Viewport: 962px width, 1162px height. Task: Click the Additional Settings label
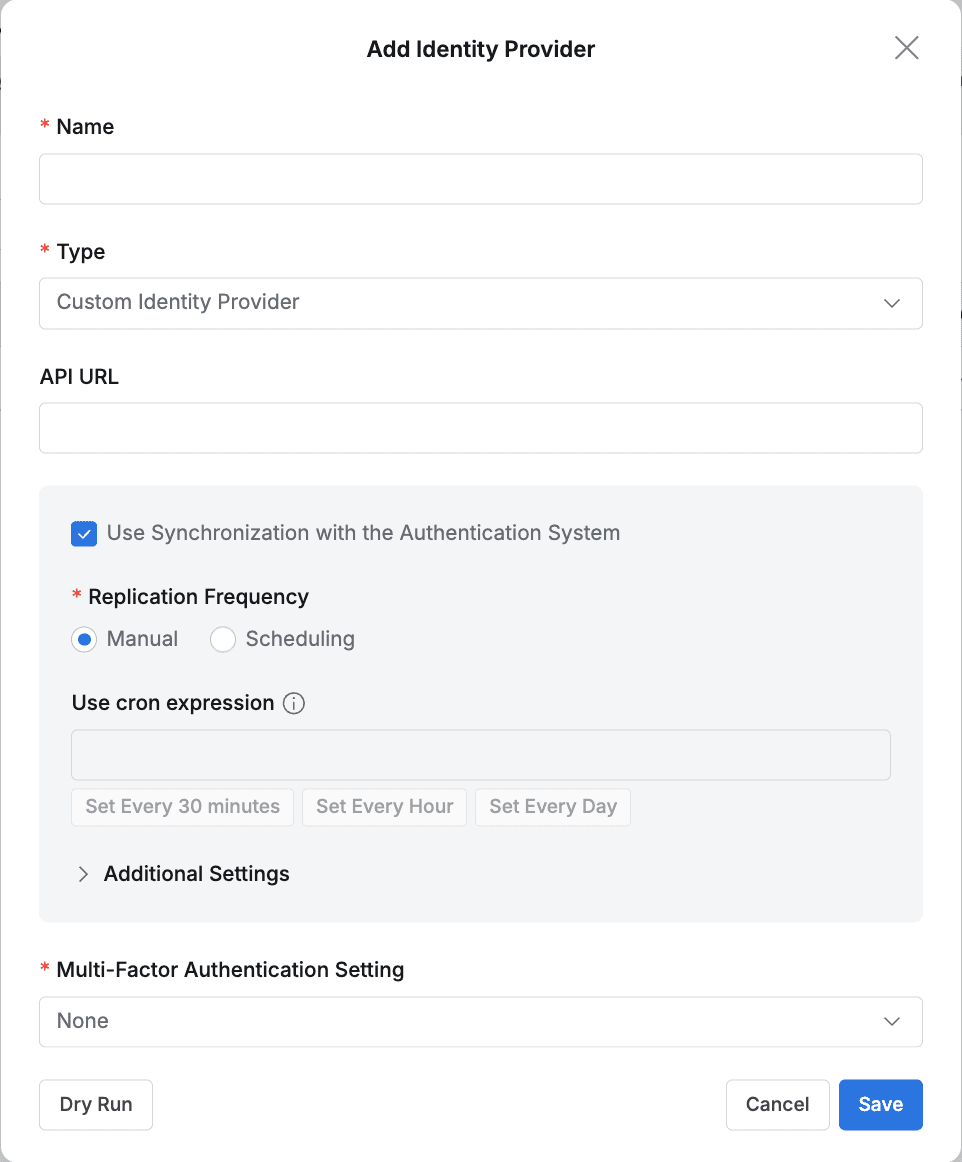coord(197,874)
